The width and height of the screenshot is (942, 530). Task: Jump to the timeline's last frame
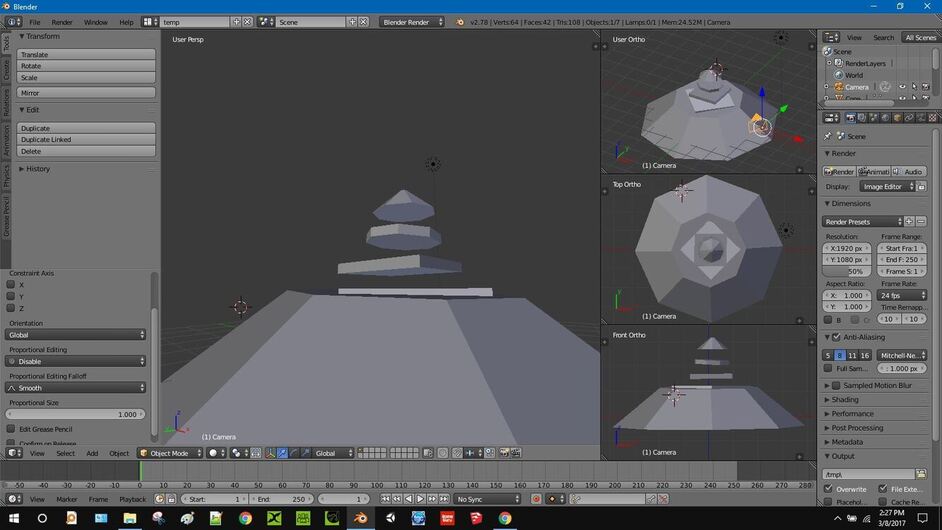pos(443,499)
